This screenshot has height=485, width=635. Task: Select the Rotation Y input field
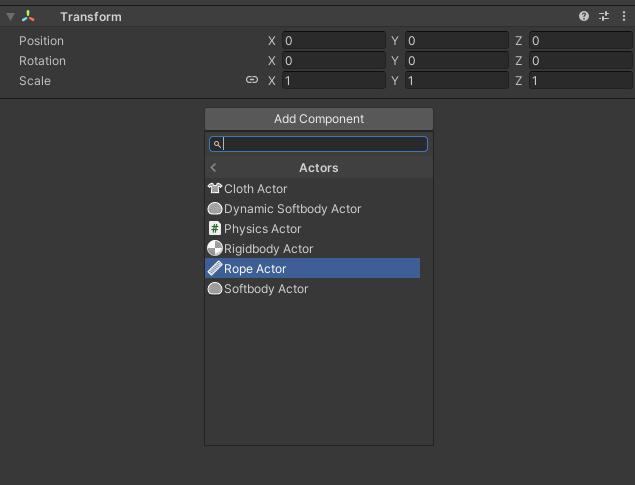pyautogui.click(x=455, y=61)
